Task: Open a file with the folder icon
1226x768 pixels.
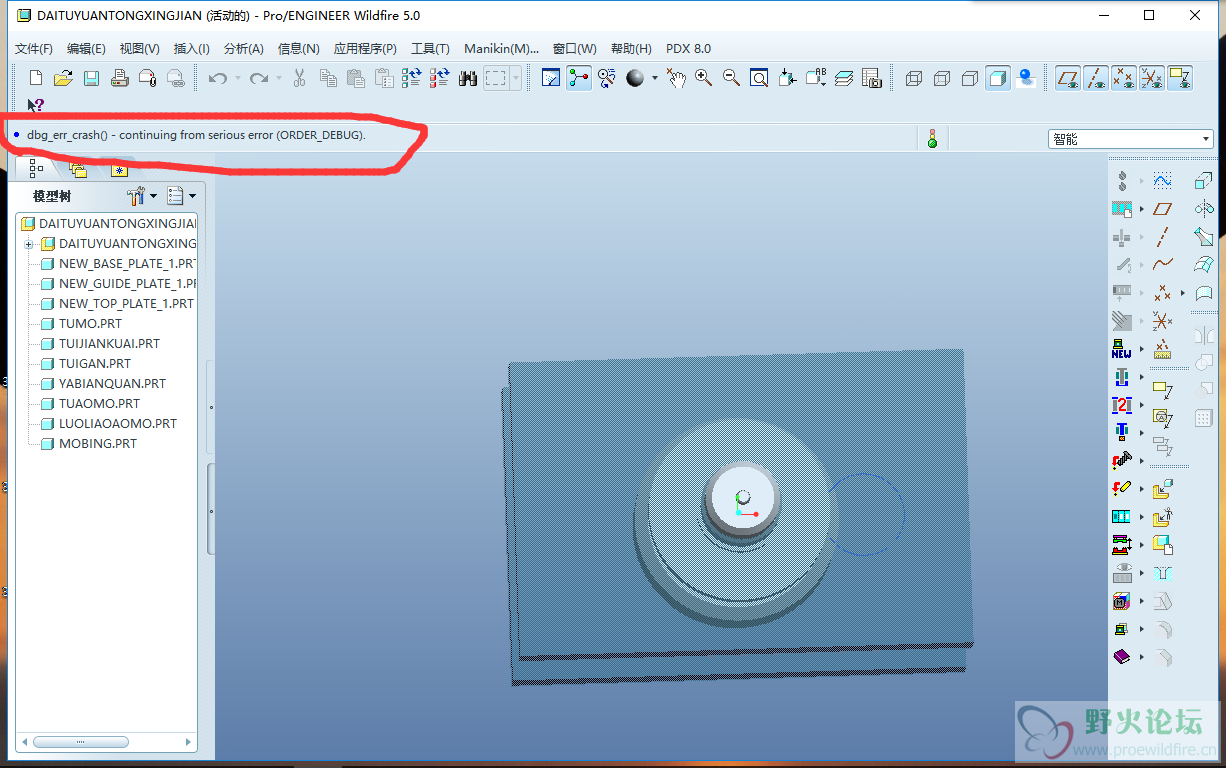Action: (63, 78)
